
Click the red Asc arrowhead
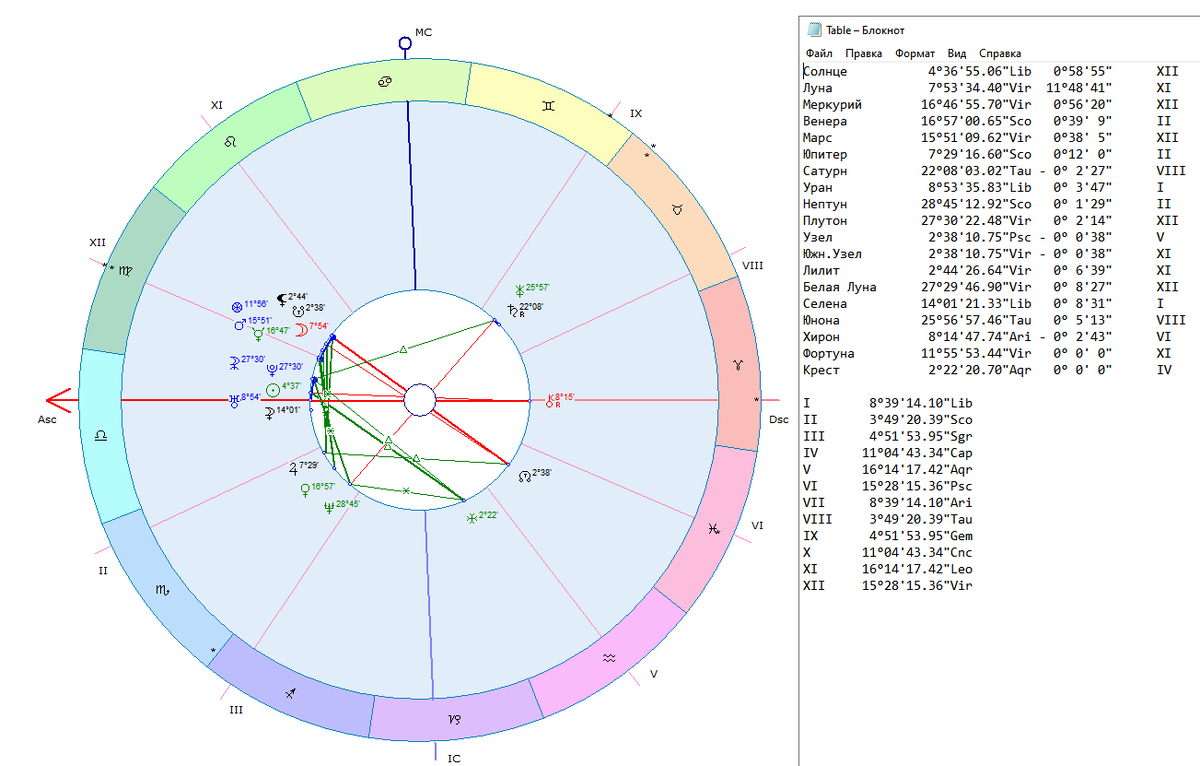(x=60, y=401)
